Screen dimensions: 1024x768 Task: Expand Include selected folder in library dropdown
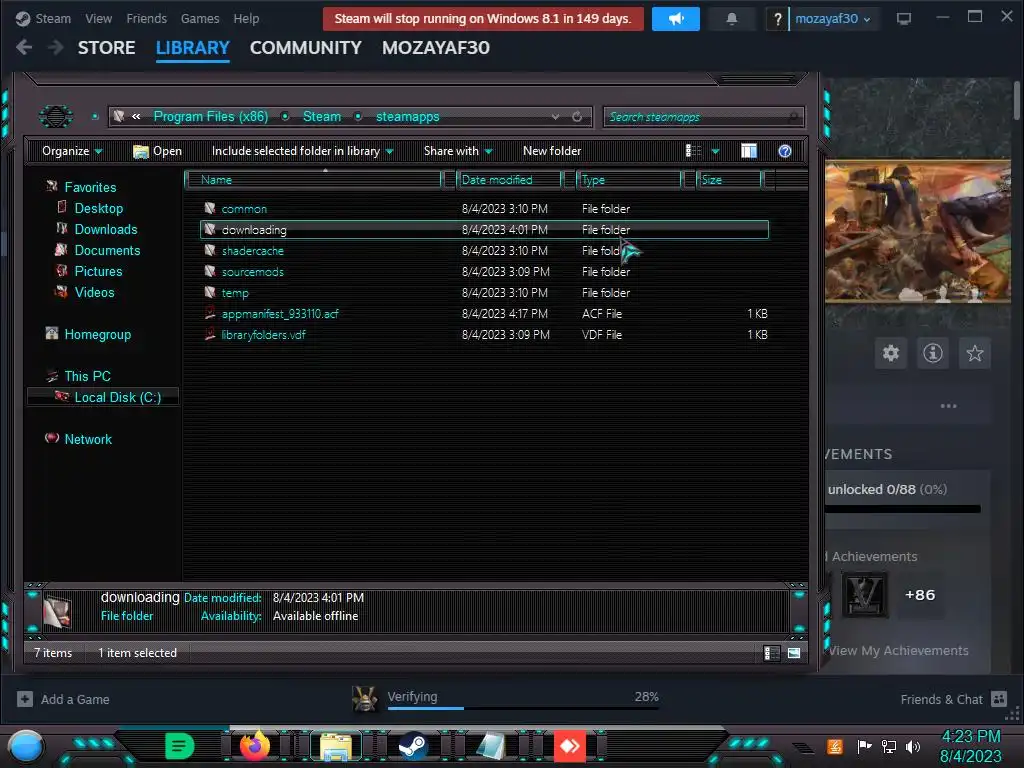pyautogui.click(x=302, y=151)
